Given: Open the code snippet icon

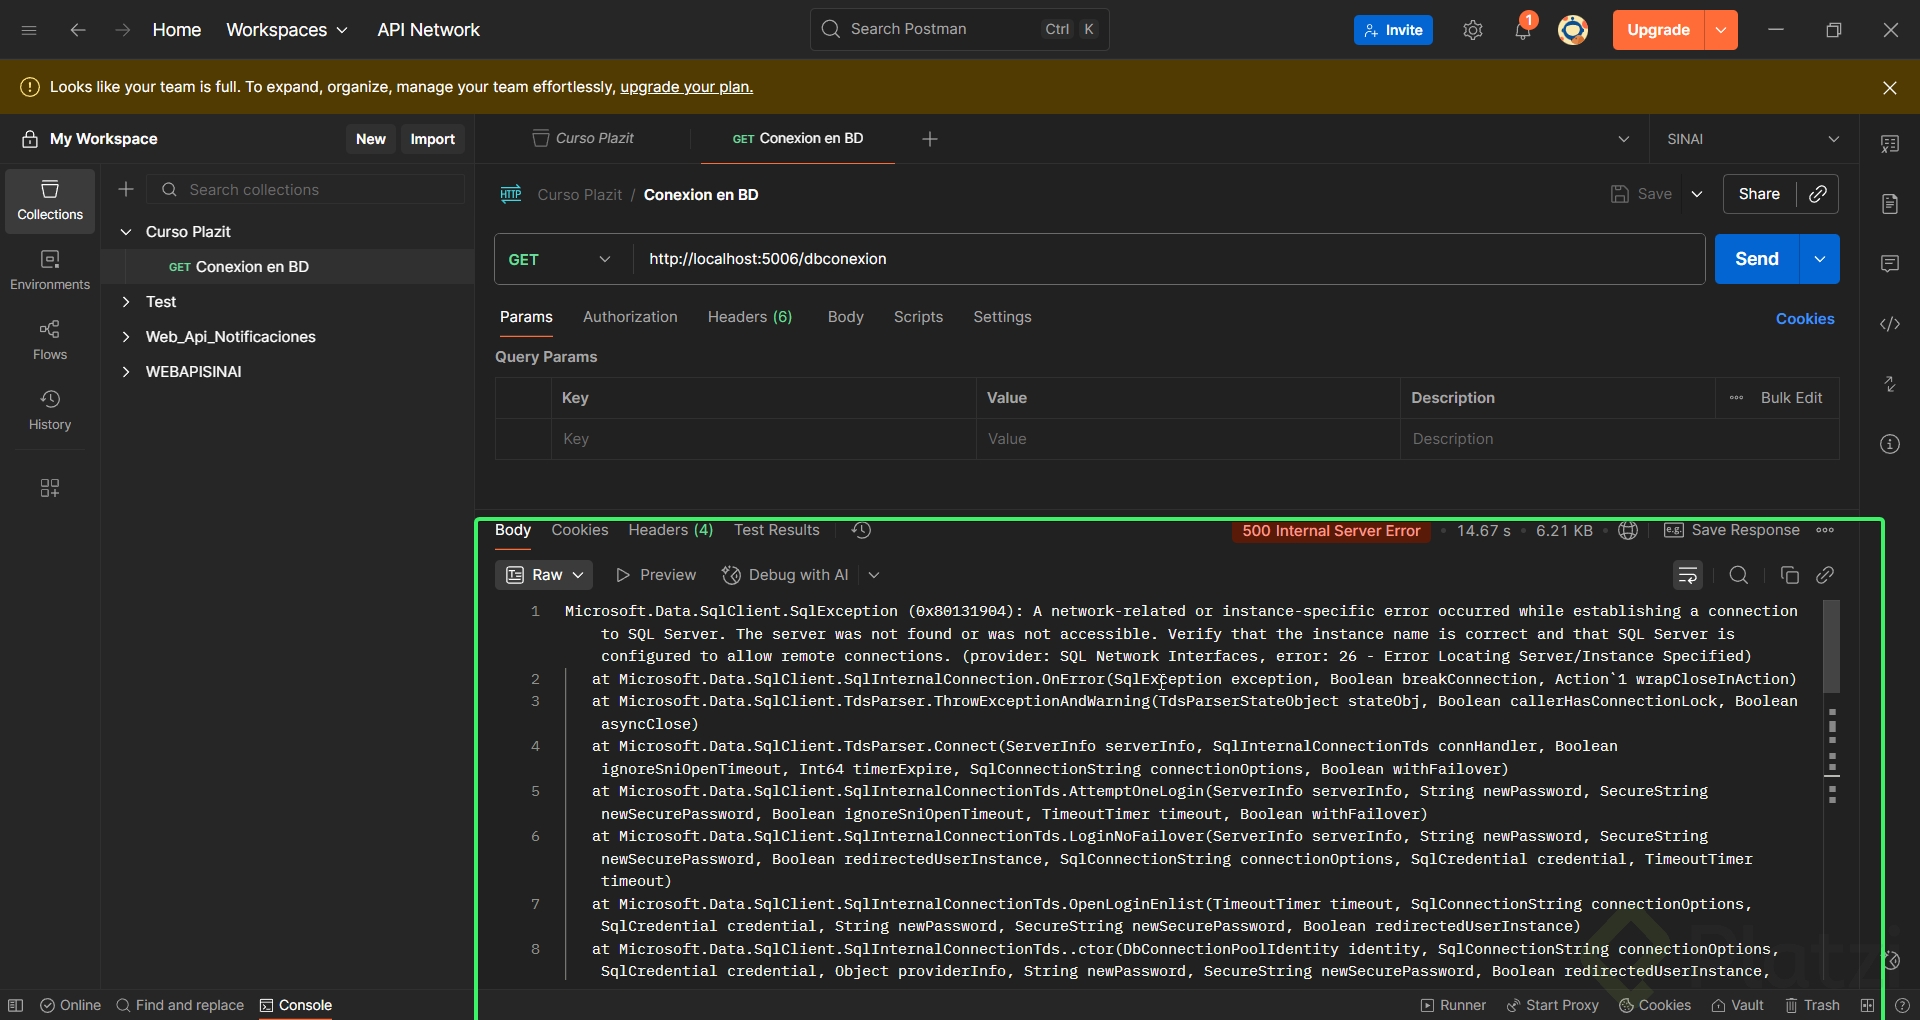Looking at the screenshot, I should tap(1890, 324).
